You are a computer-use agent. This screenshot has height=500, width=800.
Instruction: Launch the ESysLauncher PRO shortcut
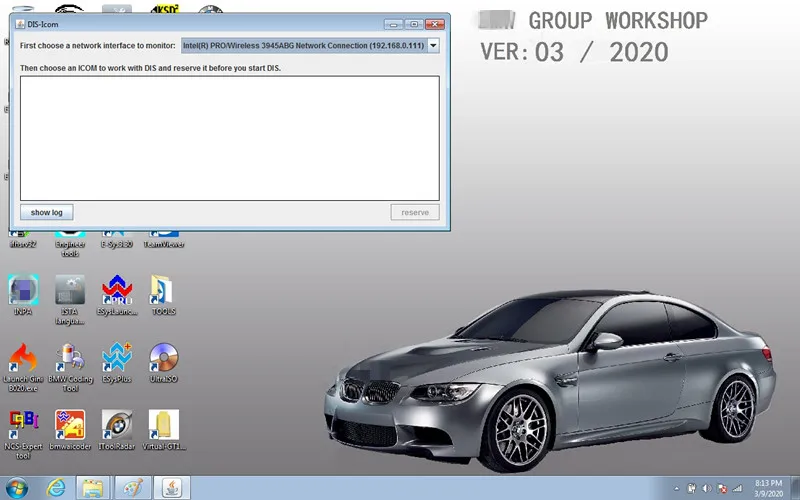[x=117, y=295]
